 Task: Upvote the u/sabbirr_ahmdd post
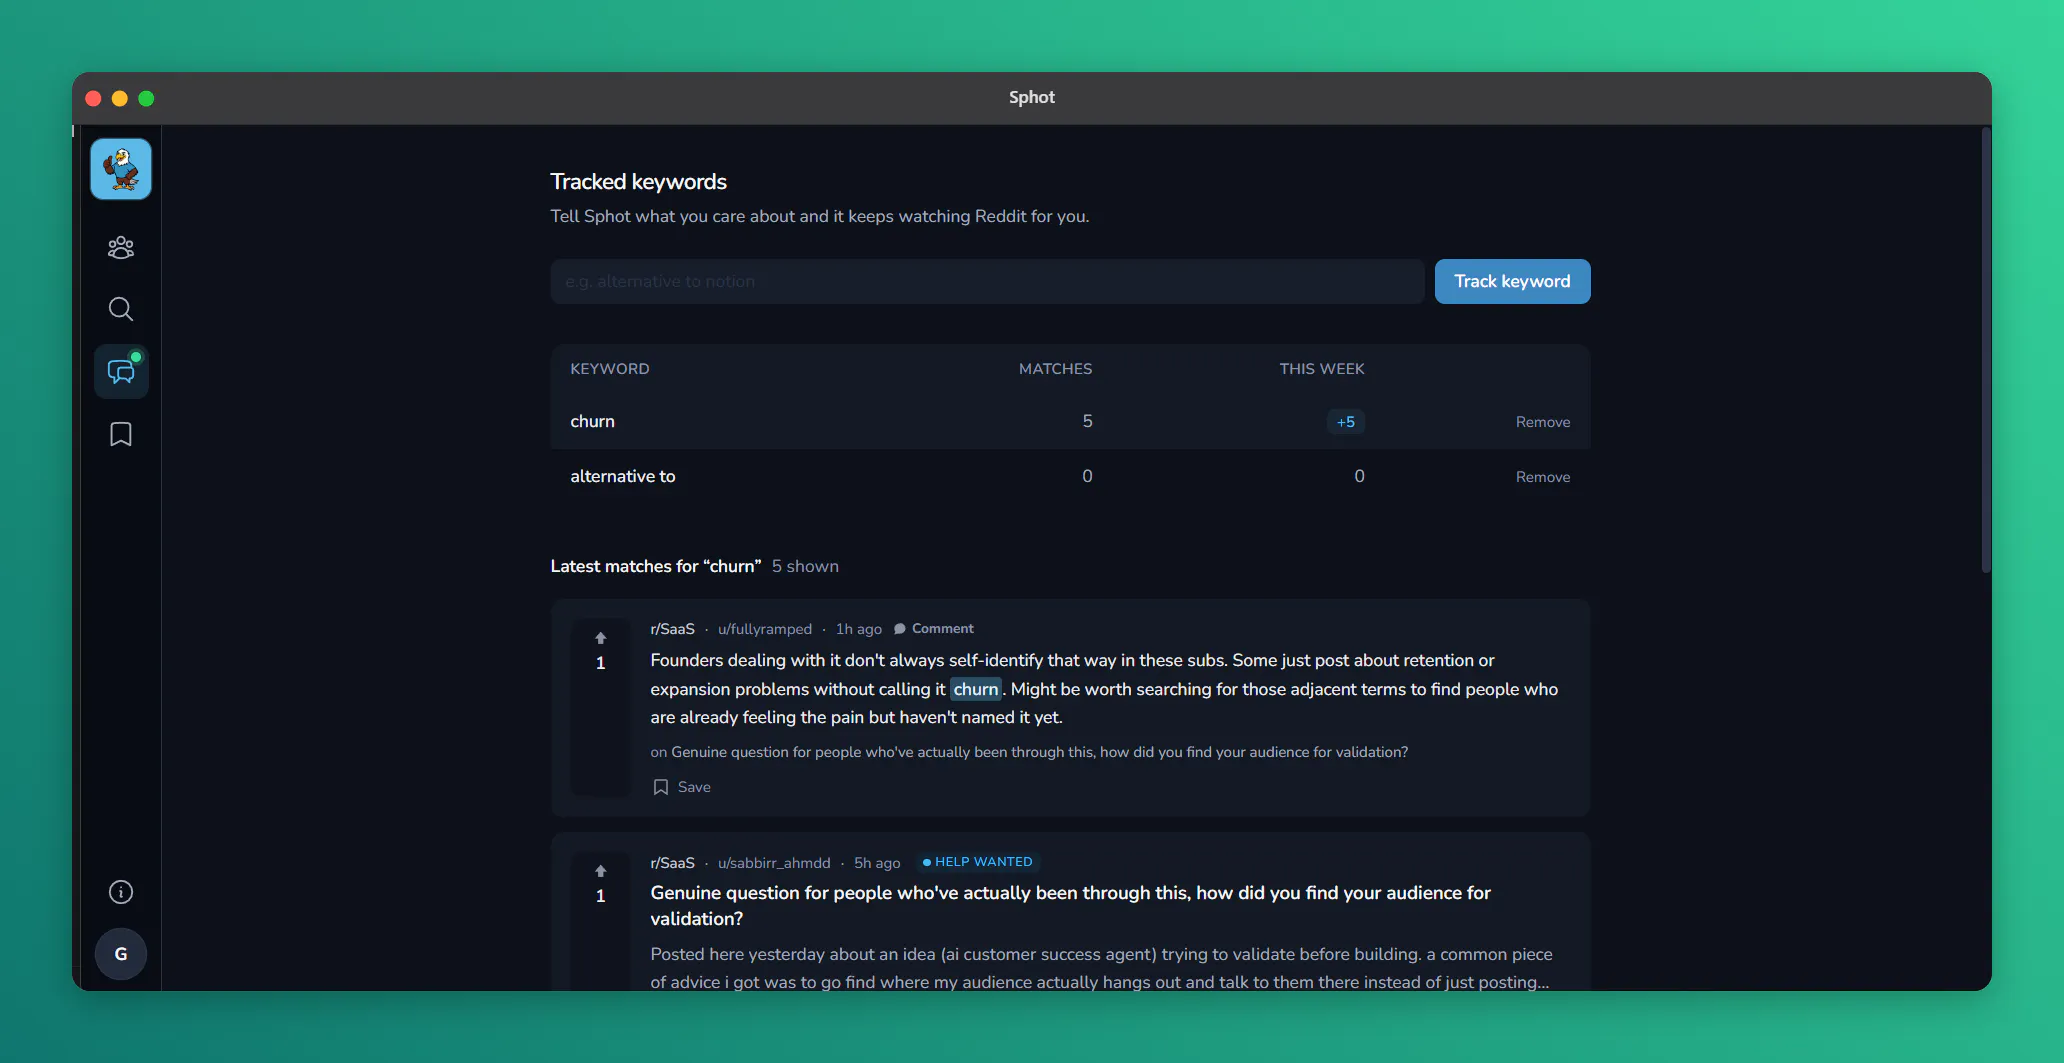click(x=601, y=871)
